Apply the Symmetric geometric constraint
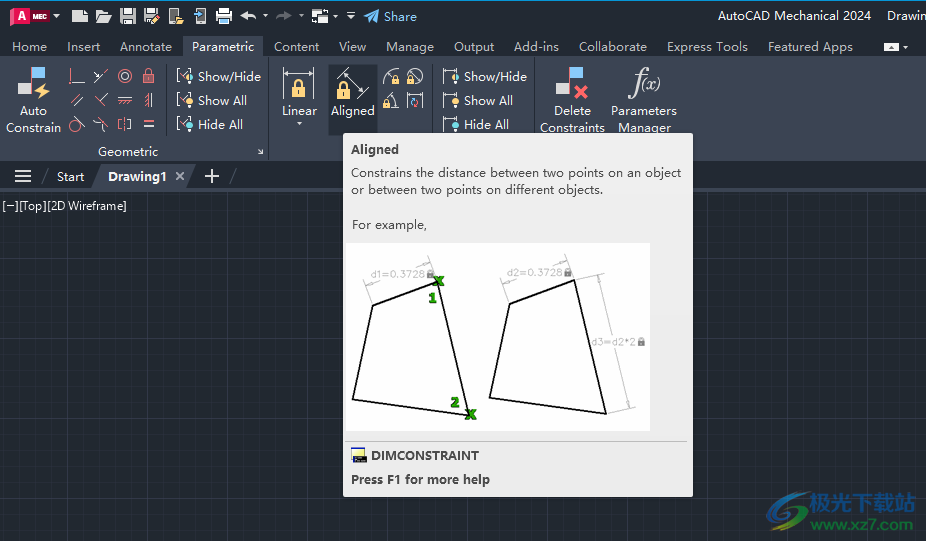926x541 pixels. point(125,125)
